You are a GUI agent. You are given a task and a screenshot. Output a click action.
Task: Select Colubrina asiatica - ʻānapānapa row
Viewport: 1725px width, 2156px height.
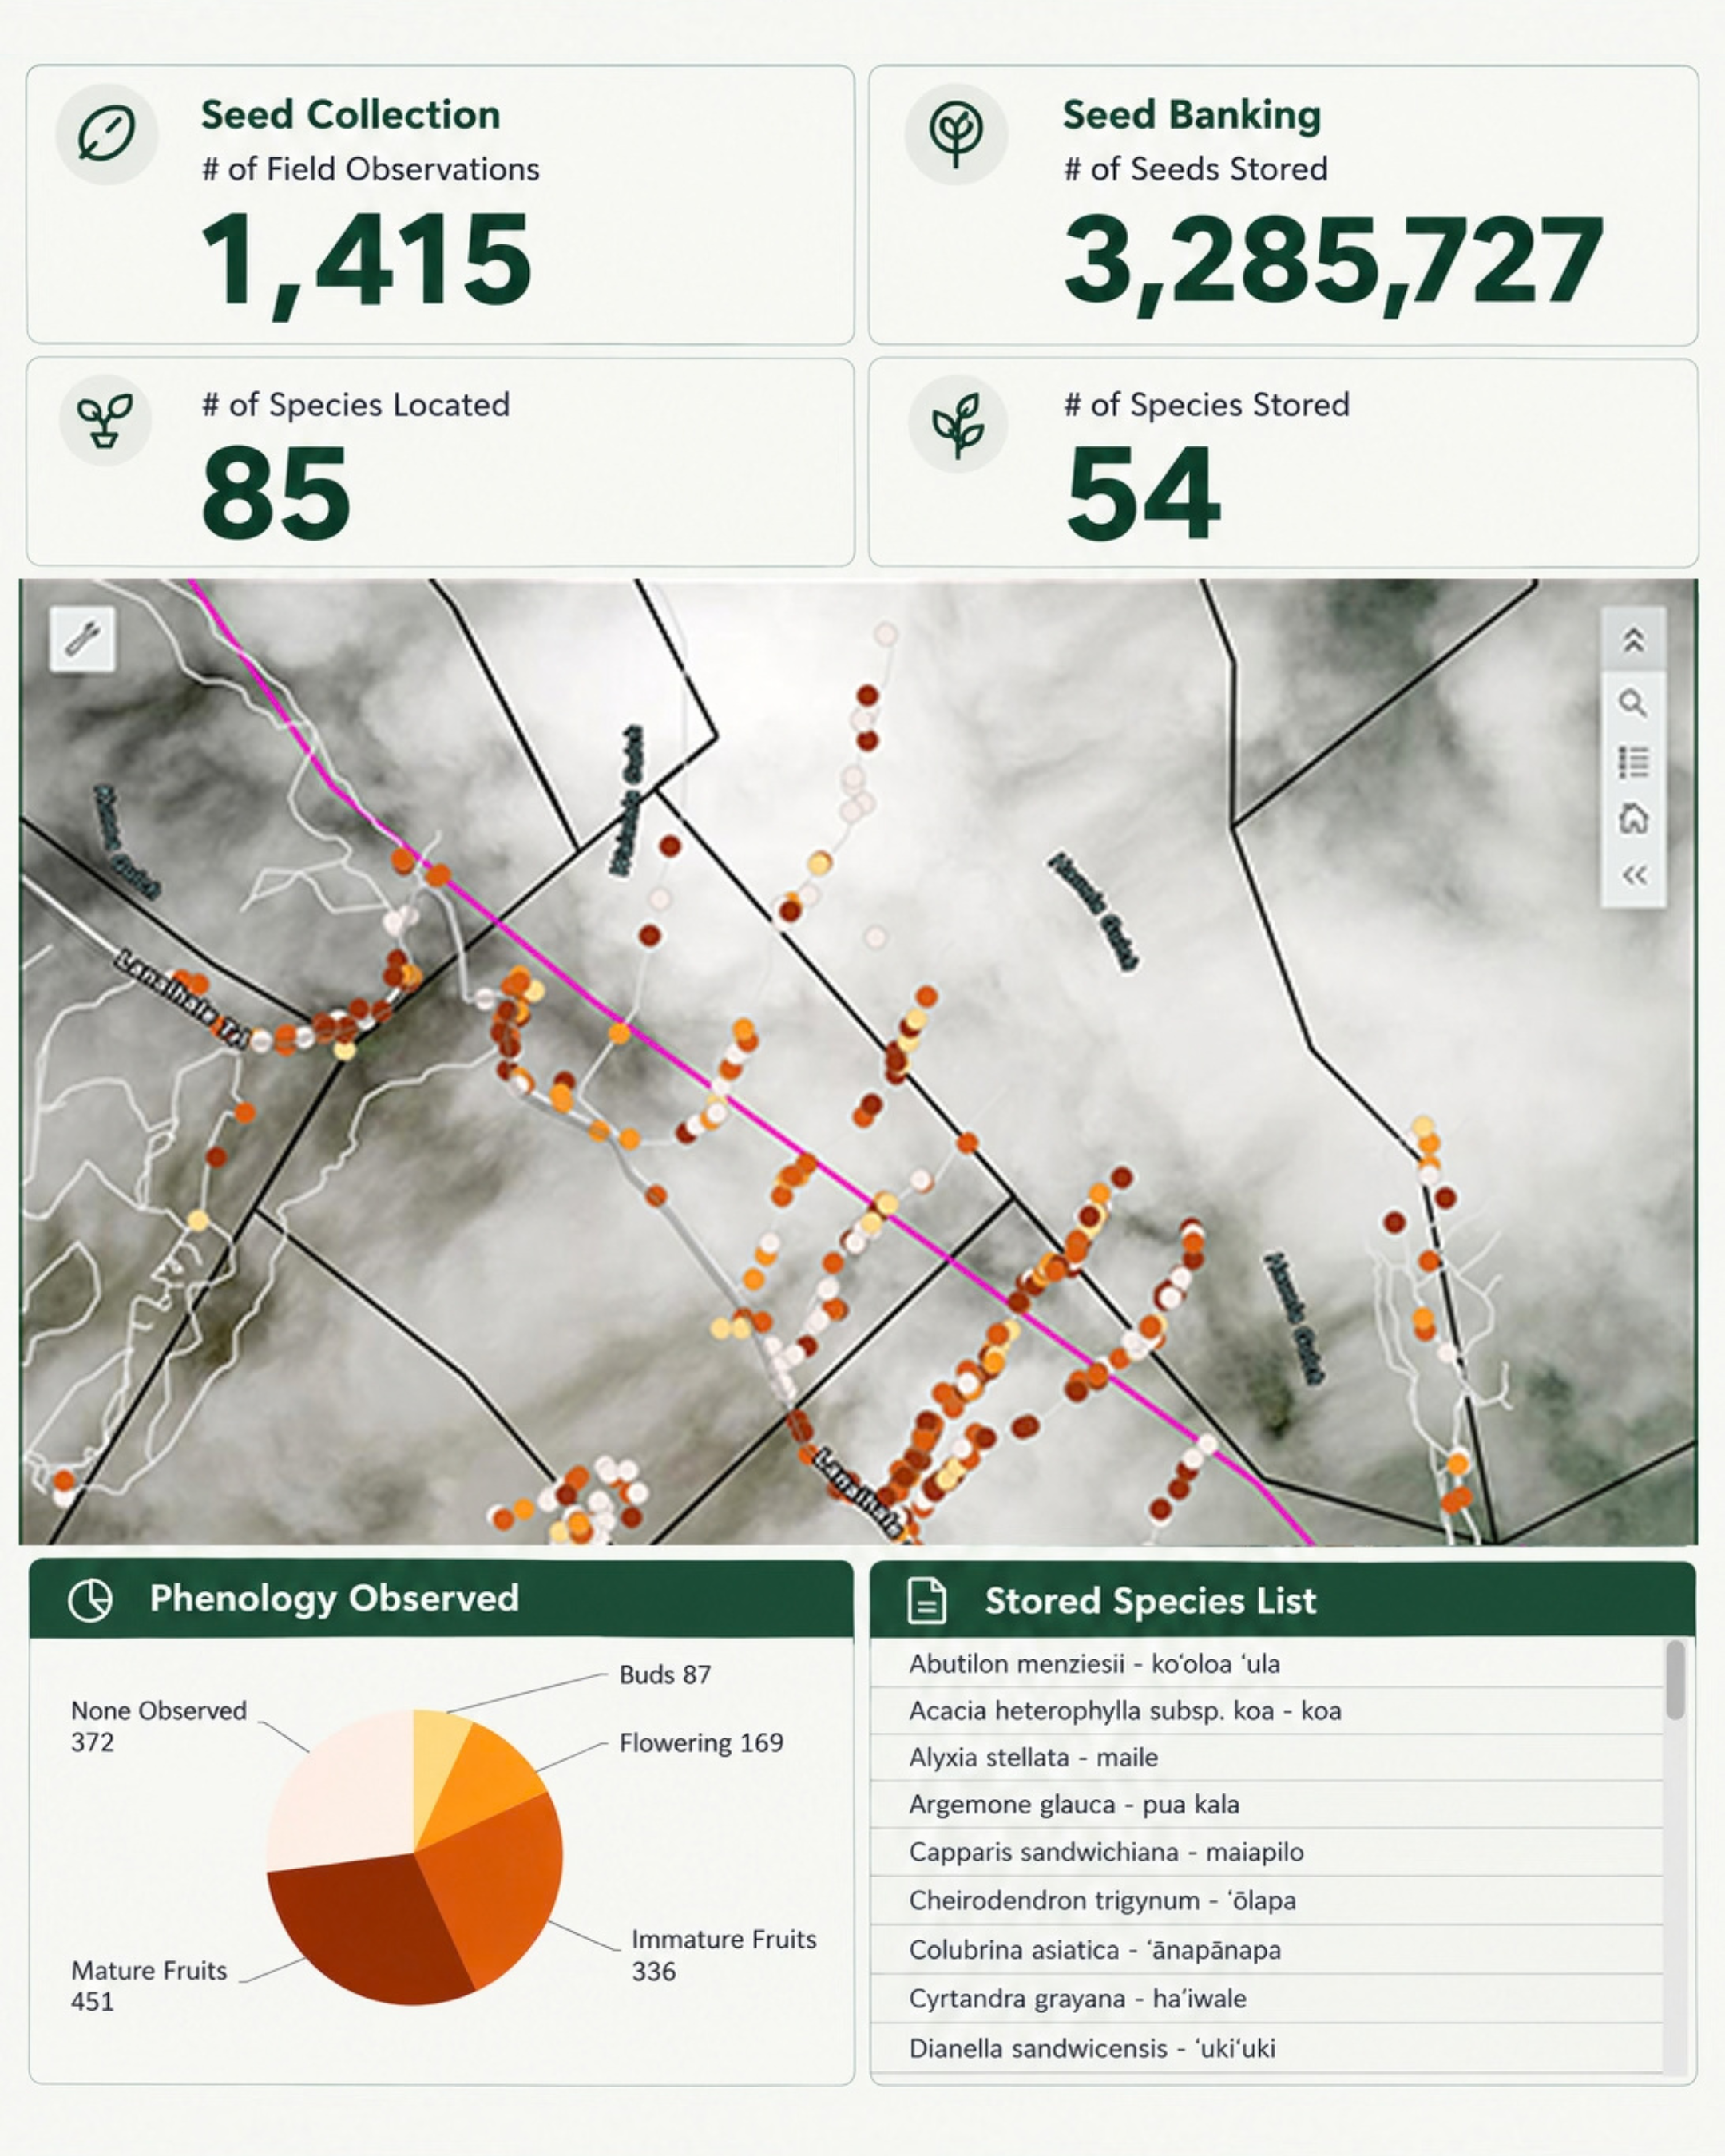pyautogui.click(x=1266, y=1949)
